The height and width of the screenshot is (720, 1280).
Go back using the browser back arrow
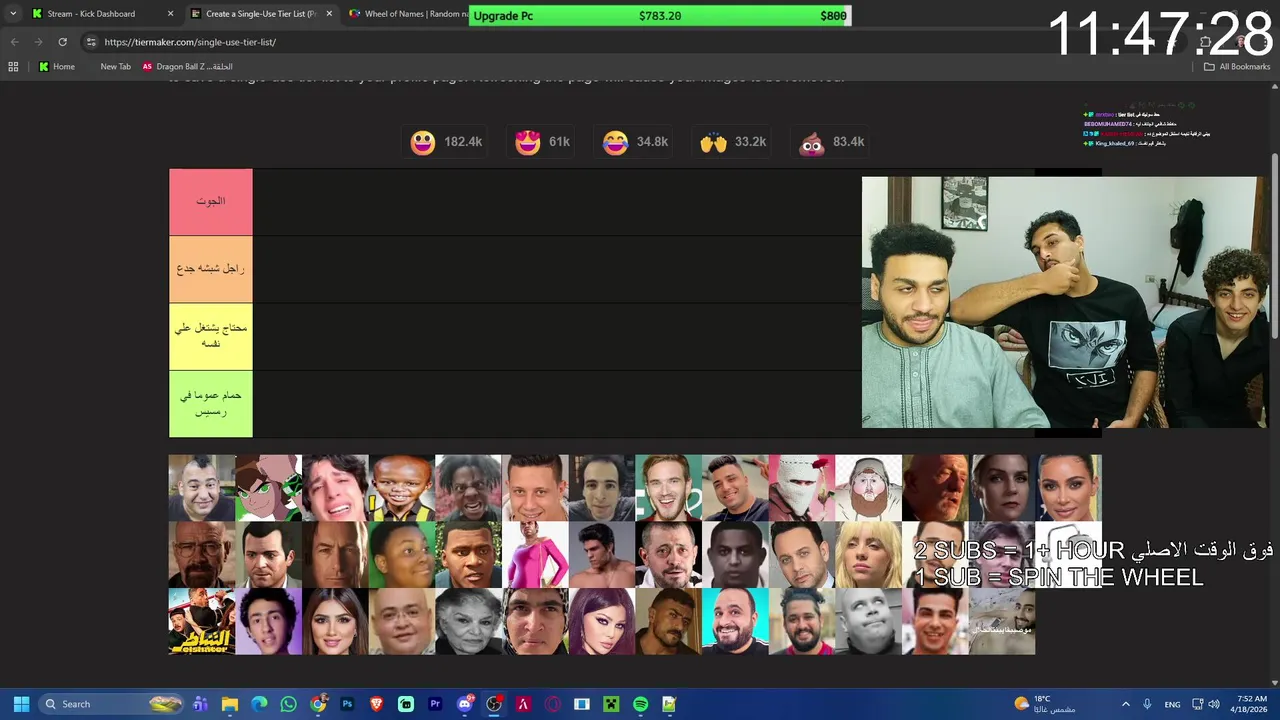(x=14, y=42)
